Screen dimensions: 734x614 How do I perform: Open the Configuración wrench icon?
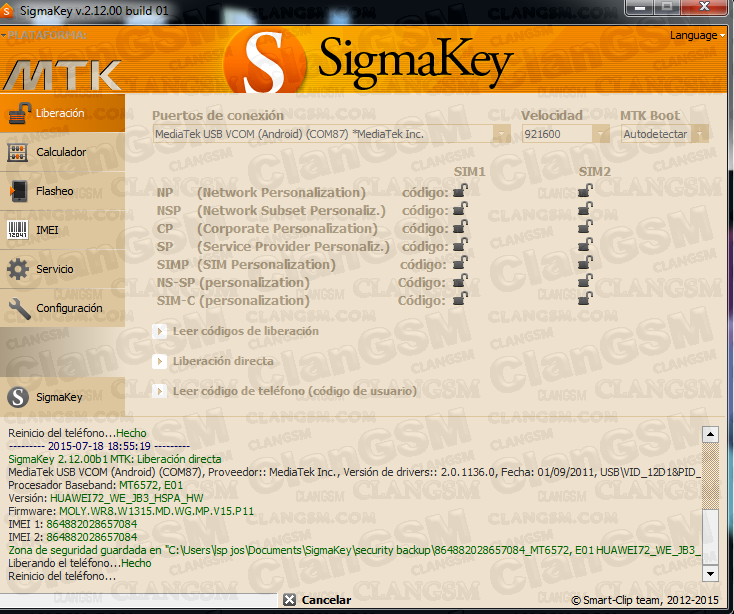pos(20,308)
